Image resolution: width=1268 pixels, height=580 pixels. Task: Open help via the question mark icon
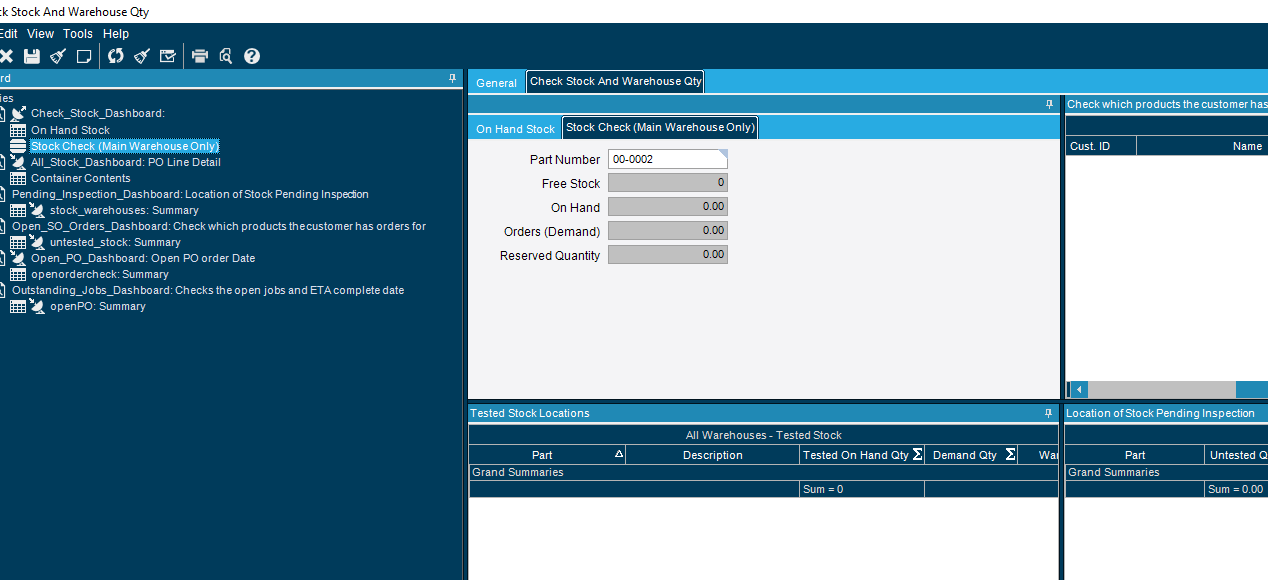[x=252, y=56]
